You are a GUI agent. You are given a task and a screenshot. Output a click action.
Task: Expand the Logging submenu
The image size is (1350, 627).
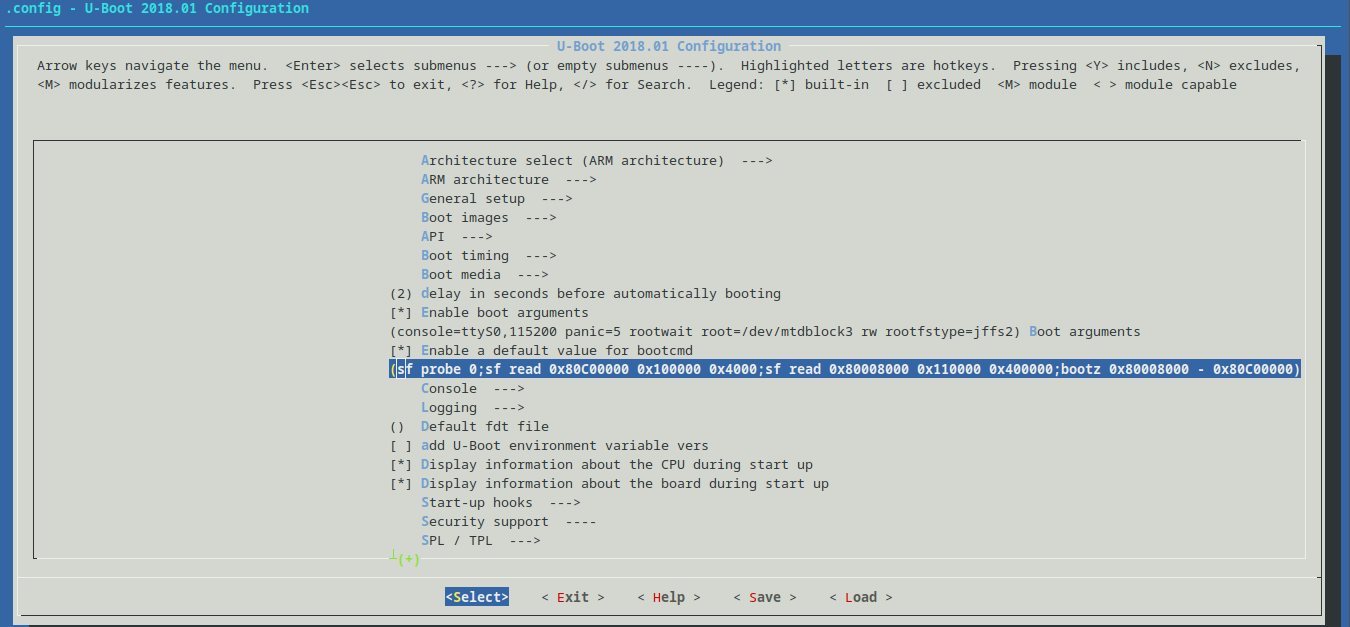tap(473, 408)
